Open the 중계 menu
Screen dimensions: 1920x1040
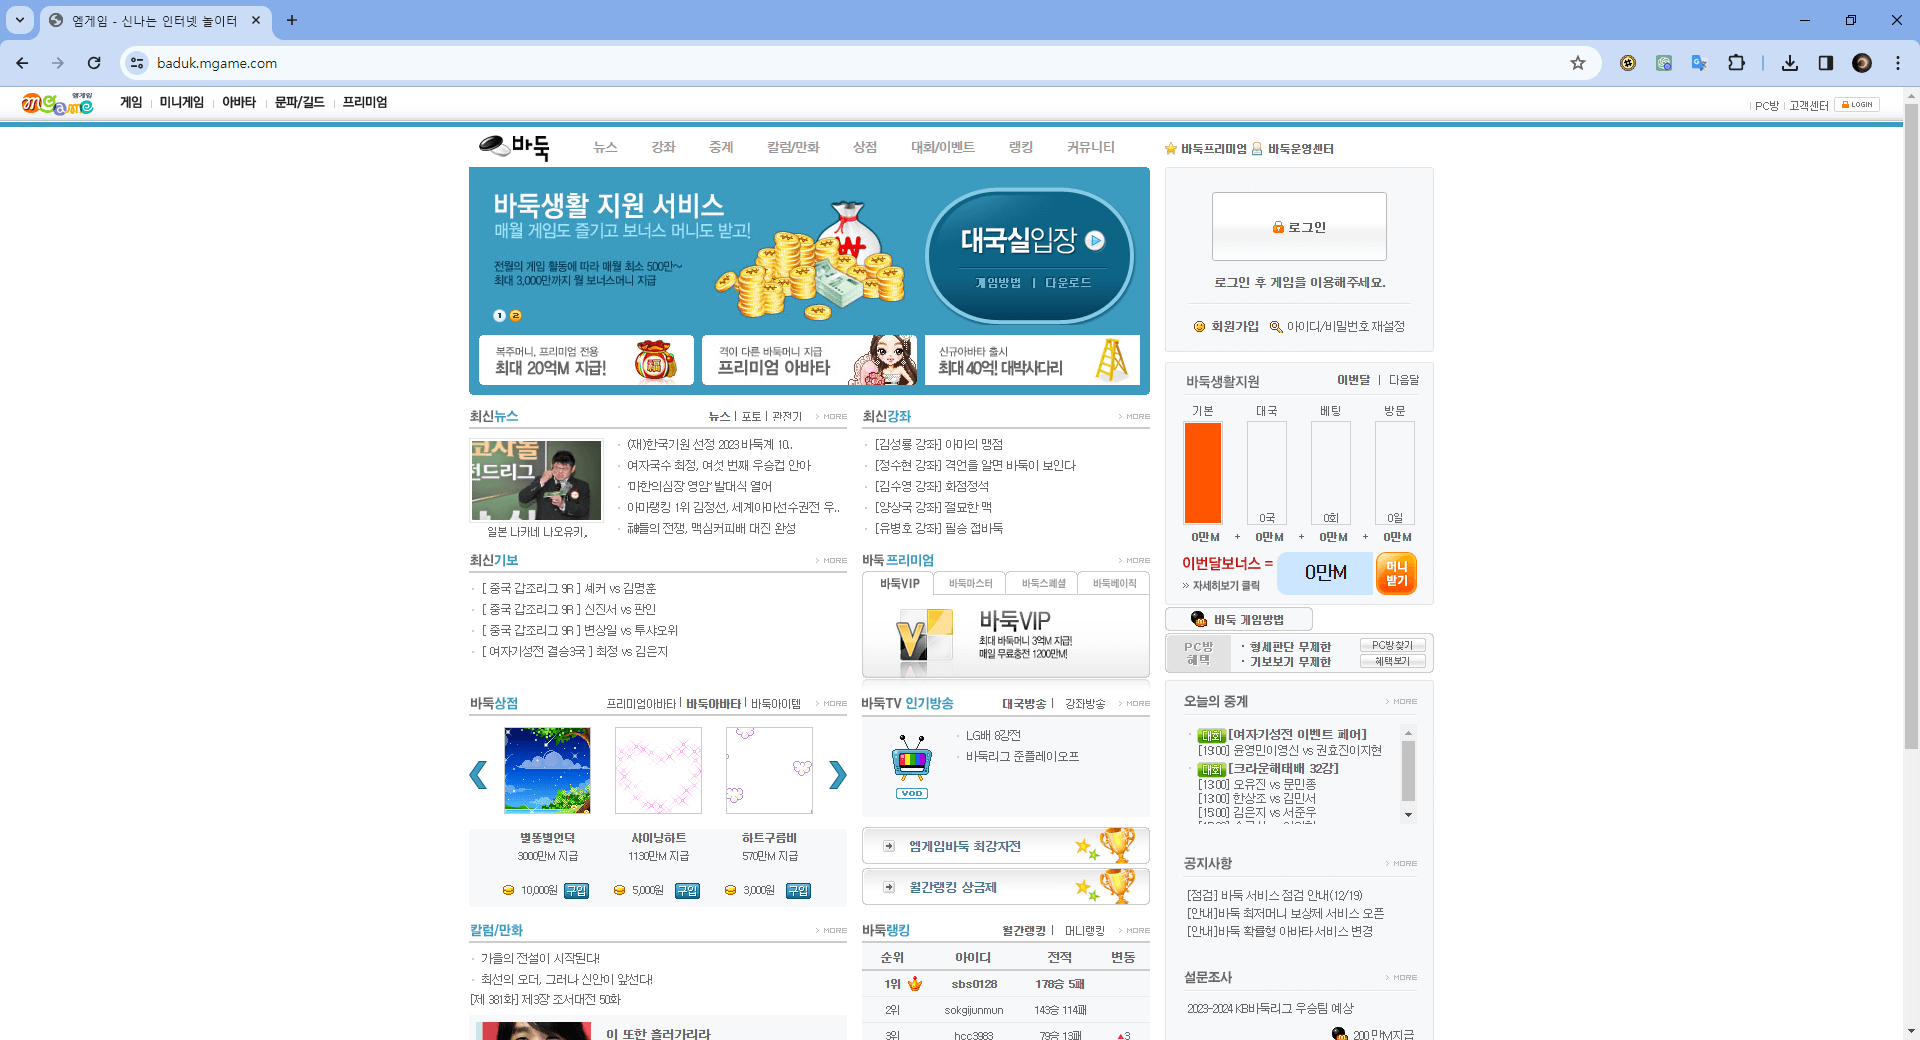coord(721,147)
